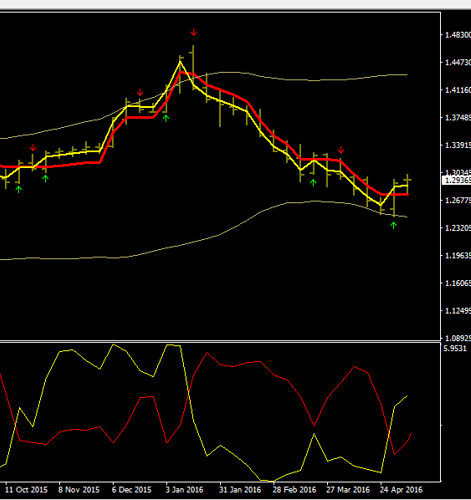Click the 1.2677 price scale label
The height and width of the screenshot is (500, 471).
[458, 200]
